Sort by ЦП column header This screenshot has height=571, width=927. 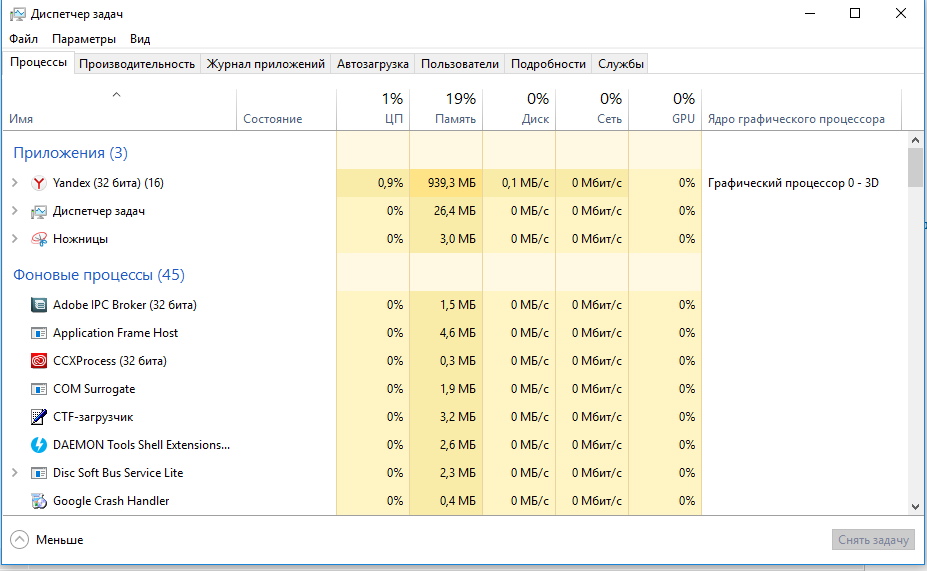click(x=373, y=109)
